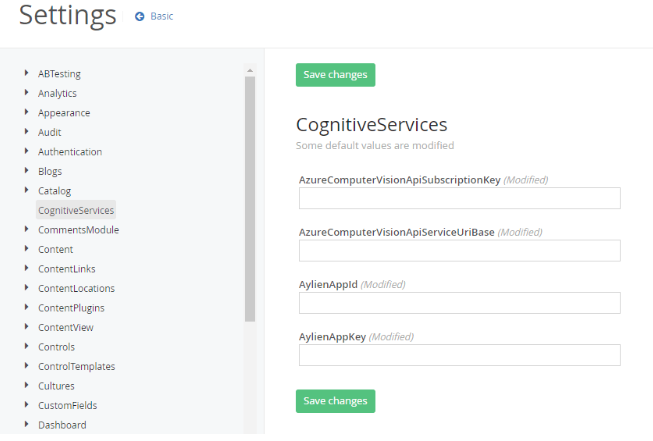Viewport: 653px width, 441px height.
Task: Expand the ContentLinks tree node arrow
Action: click(27, 268)
